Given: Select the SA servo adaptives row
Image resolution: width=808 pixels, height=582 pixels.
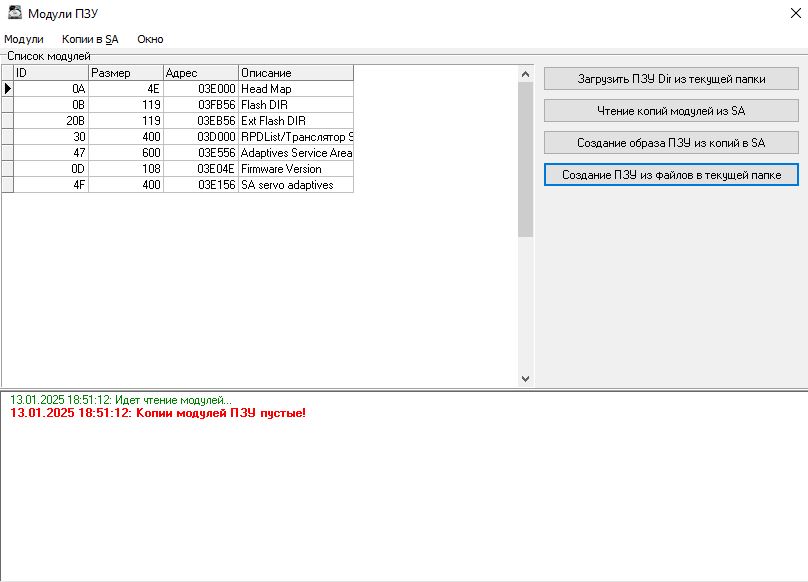Looking at the screenshot, I should tap(178, 185).
